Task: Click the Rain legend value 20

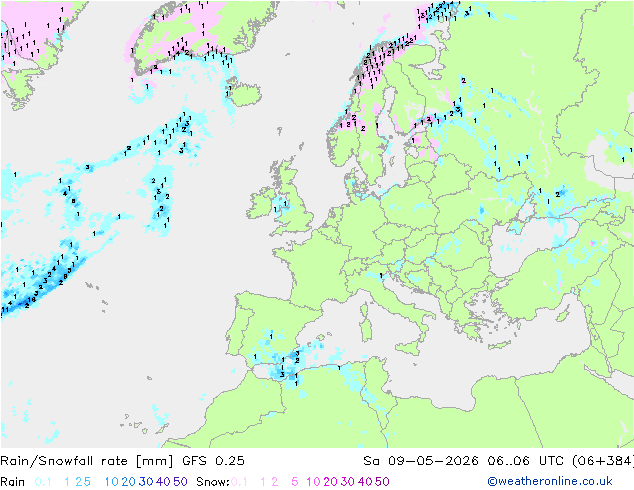Action: (x=129, y=482)
